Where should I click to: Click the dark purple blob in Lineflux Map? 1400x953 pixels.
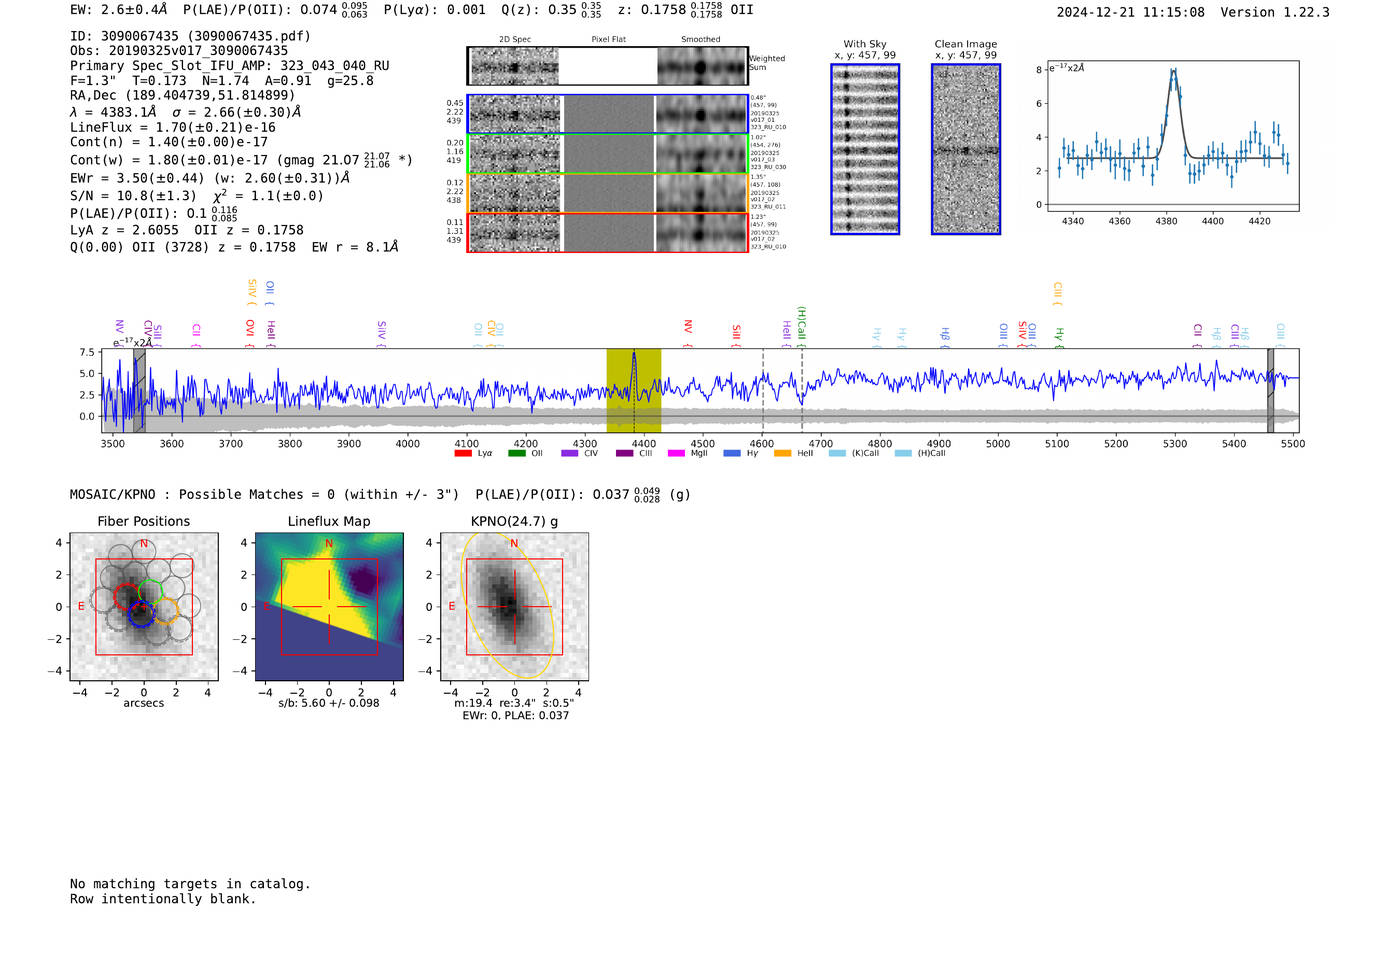pos(364,580)
